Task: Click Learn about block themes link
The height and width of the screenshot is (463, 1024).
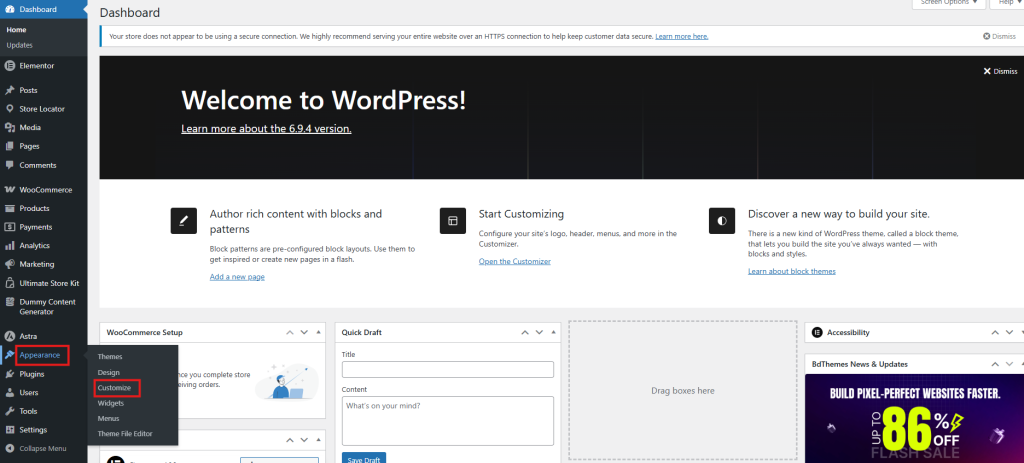Action: 792,271
